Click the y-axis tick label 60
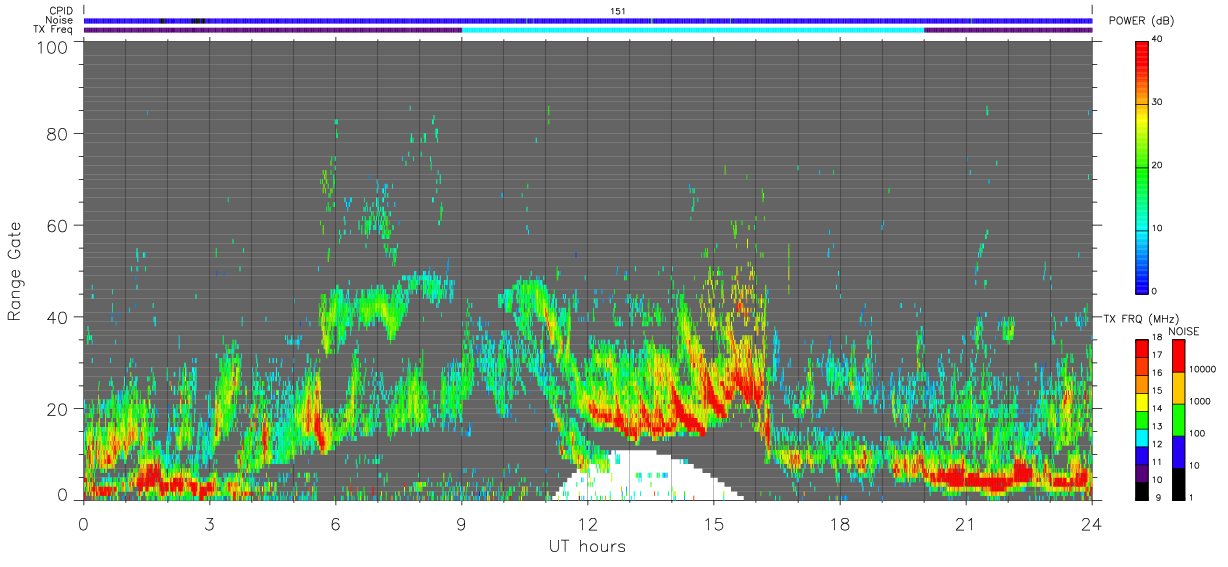 [x=57, y=225]
